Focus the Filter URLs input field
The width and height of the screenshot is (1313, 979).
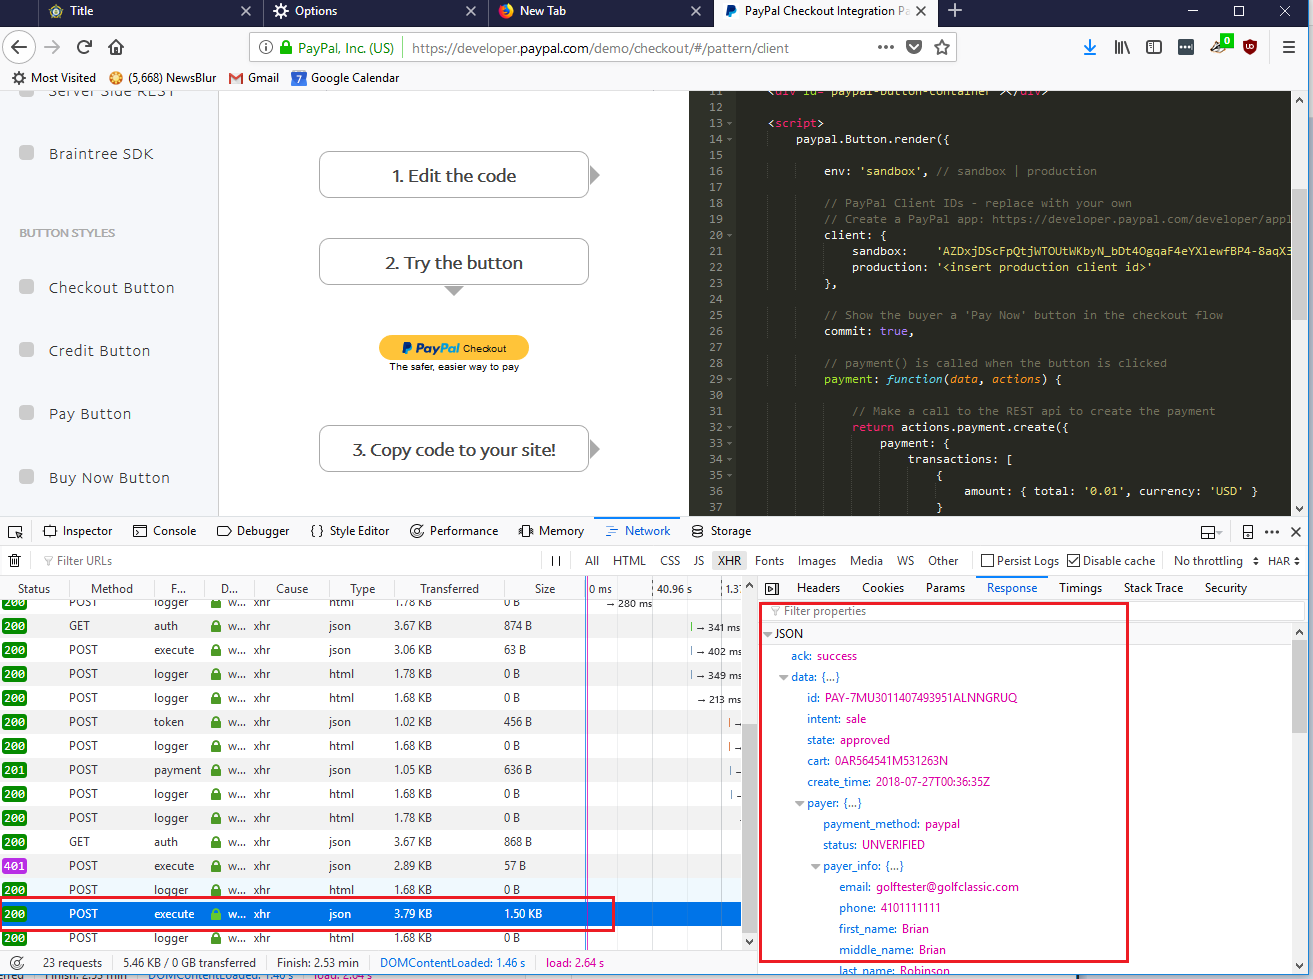coord(290,561)
